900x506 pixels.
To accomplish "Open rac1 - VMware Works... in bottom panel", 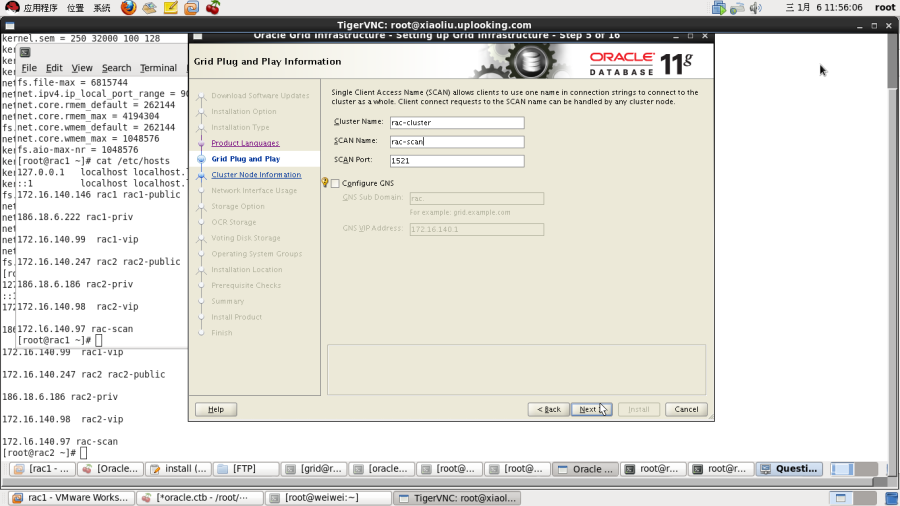I will click(71, 498).
